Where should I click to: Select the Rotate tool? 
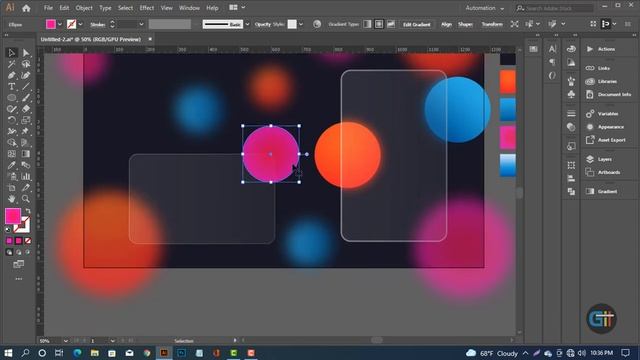pyautogui.click(x=11, y=120)
